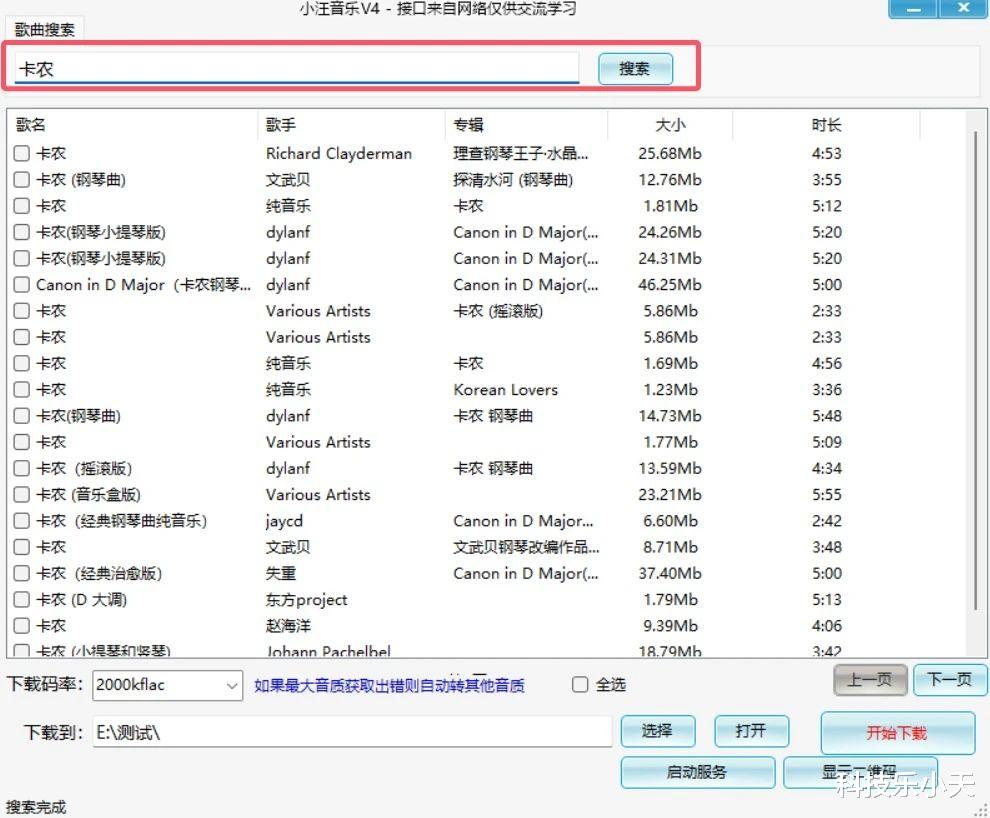
Task: Select checkbox of 1.81Mb 卡农 by 纯音乐
Action: 21,206
